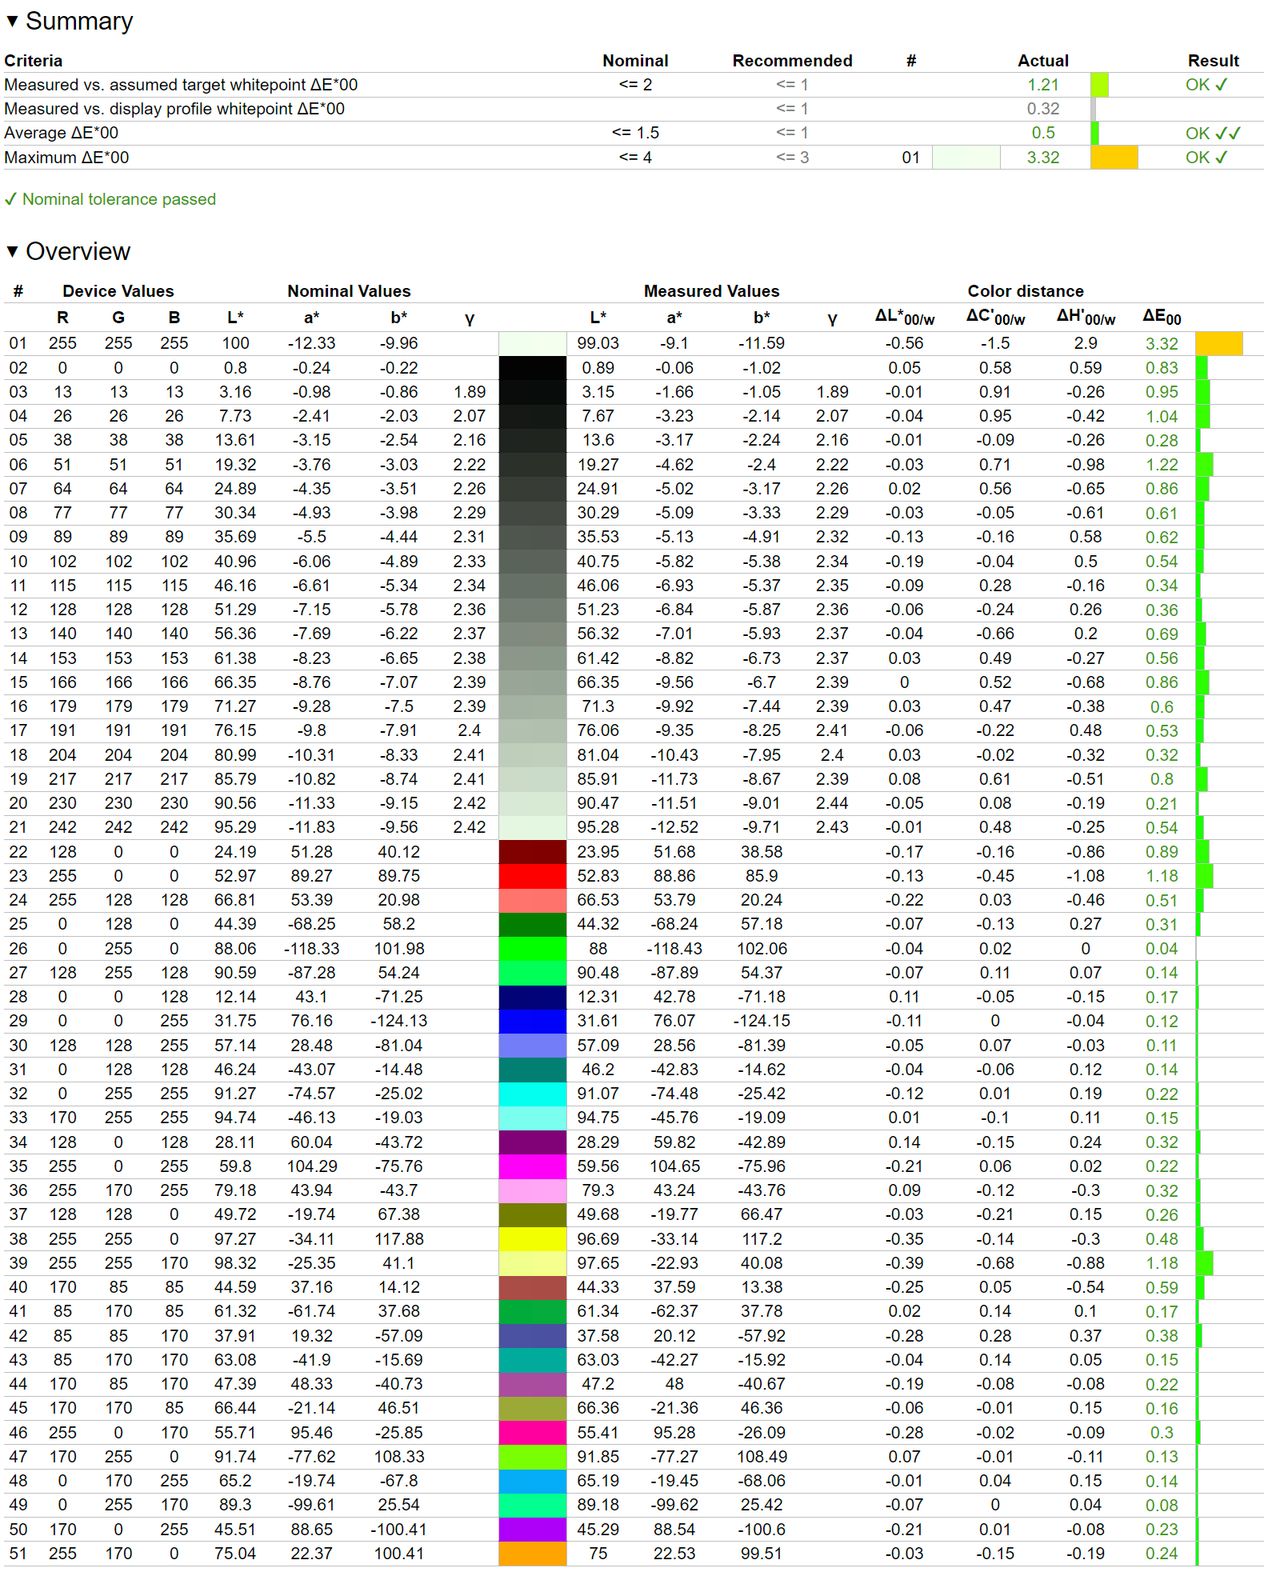Screen dimensions: 1280x1576
Task: Click the 'Maximum ΔE*00' criteria row
Action: tap(632, 157)
